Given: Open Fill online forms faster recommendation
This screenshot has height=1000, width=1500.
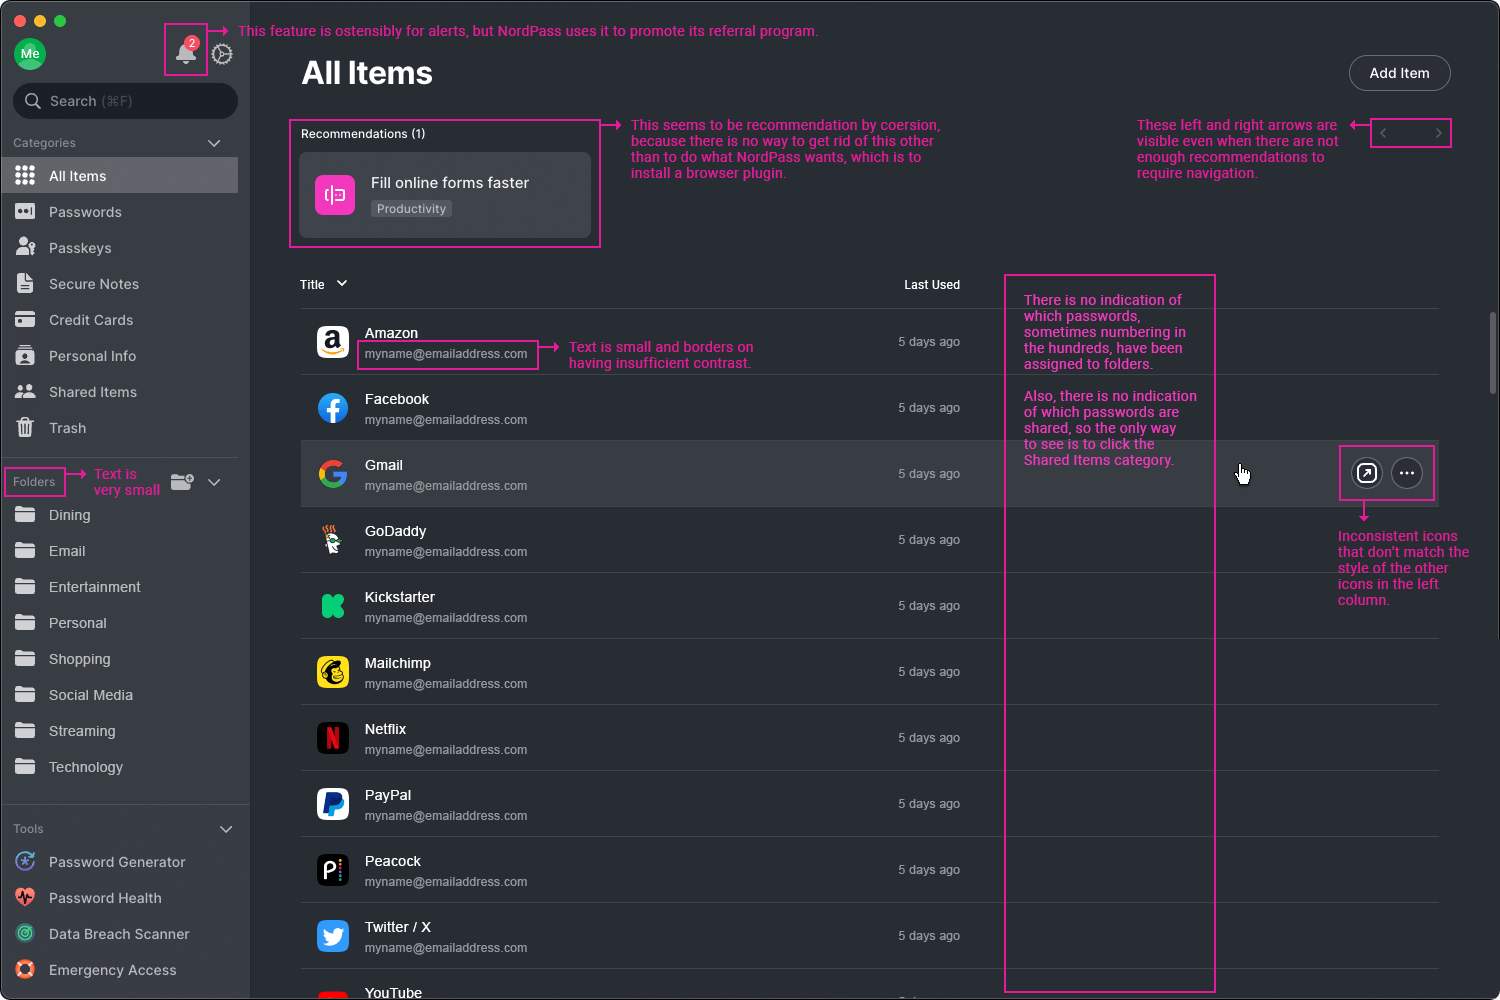Looking at the screenshot, I should tap(445, 195).
